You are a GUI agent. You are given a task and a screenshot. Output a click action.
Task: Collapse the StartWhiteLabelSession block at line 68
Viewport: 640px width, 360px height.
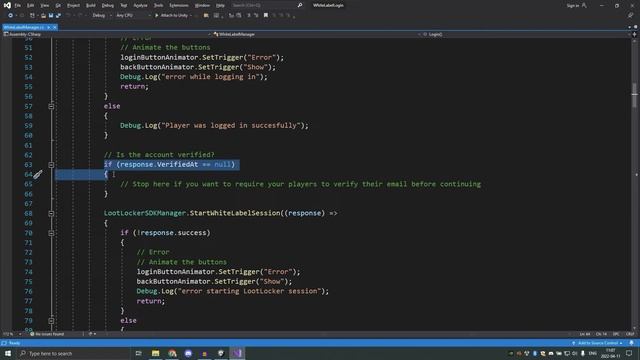point(51,213)
